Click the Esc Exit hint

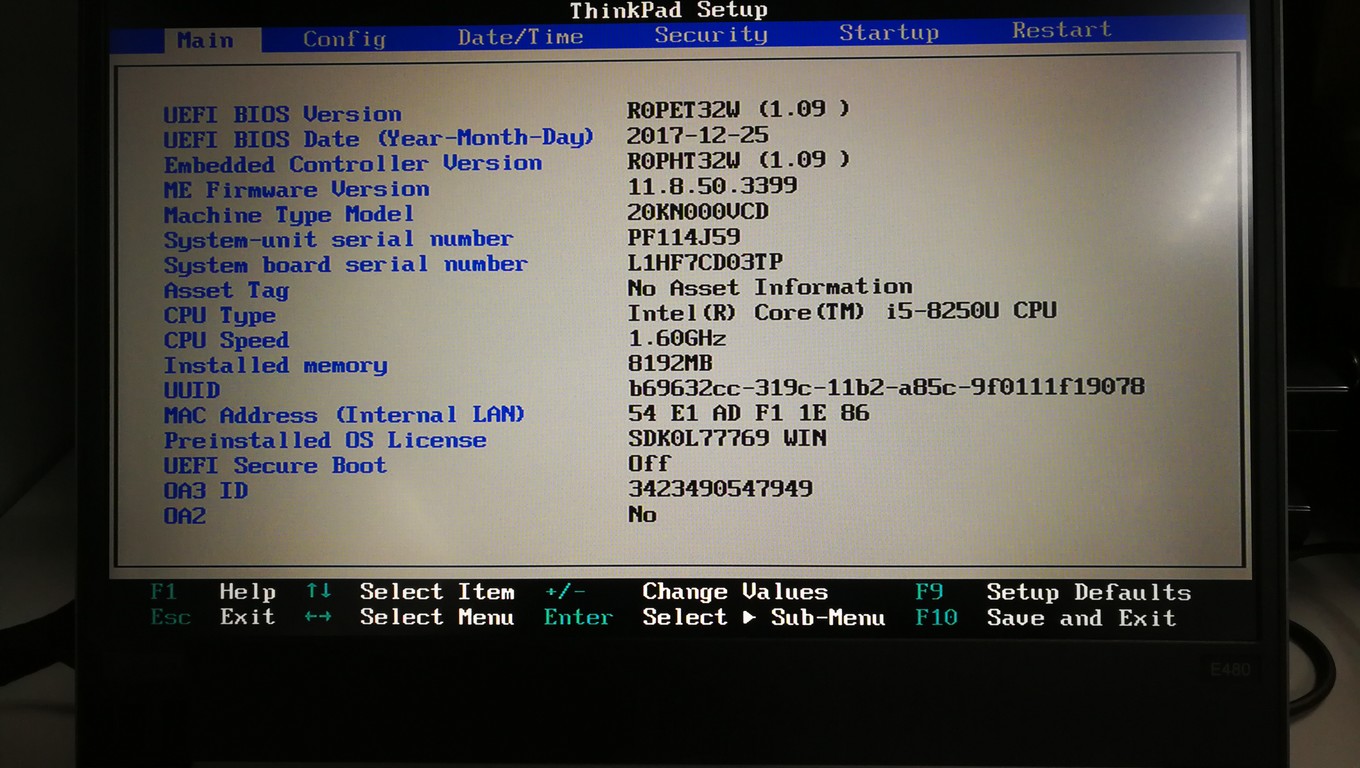click(x=213, y=617)
